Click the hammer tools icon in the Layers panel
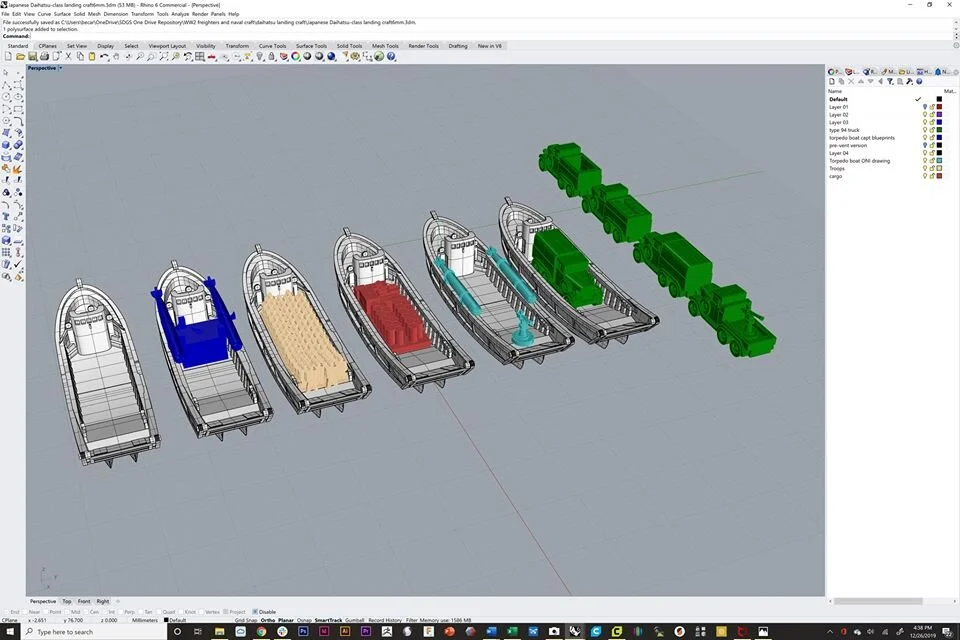 910,81
